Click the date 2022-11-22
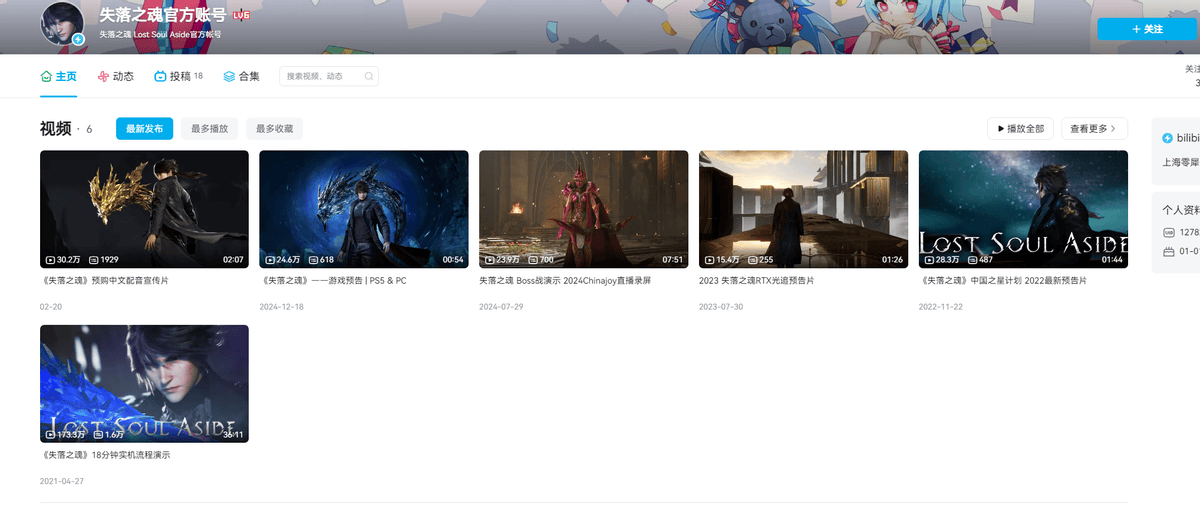Viewport: 1200px width, 513px height. [x=941, y=307]
